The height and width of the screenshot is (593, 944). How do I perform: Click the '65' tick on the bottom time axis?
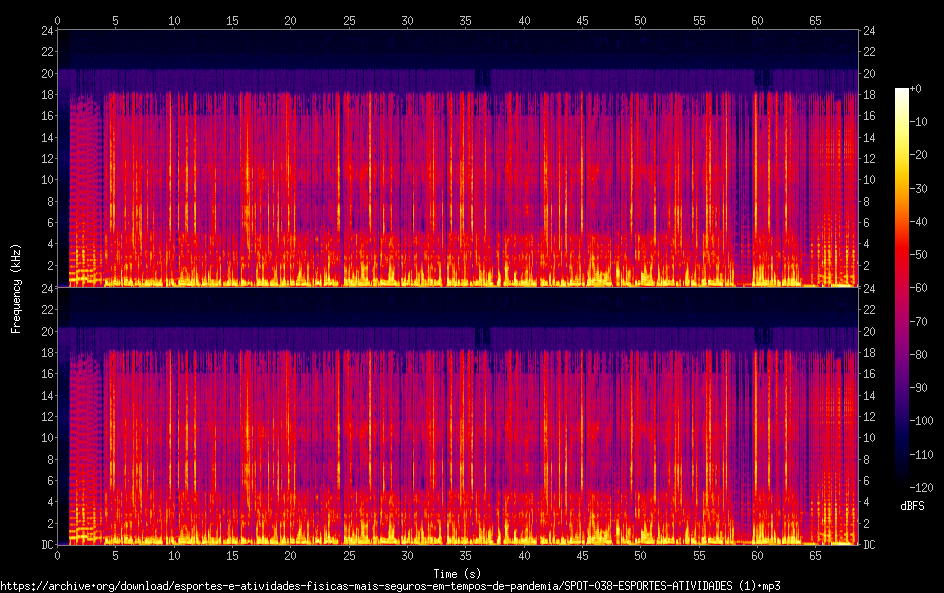point(815,556)
